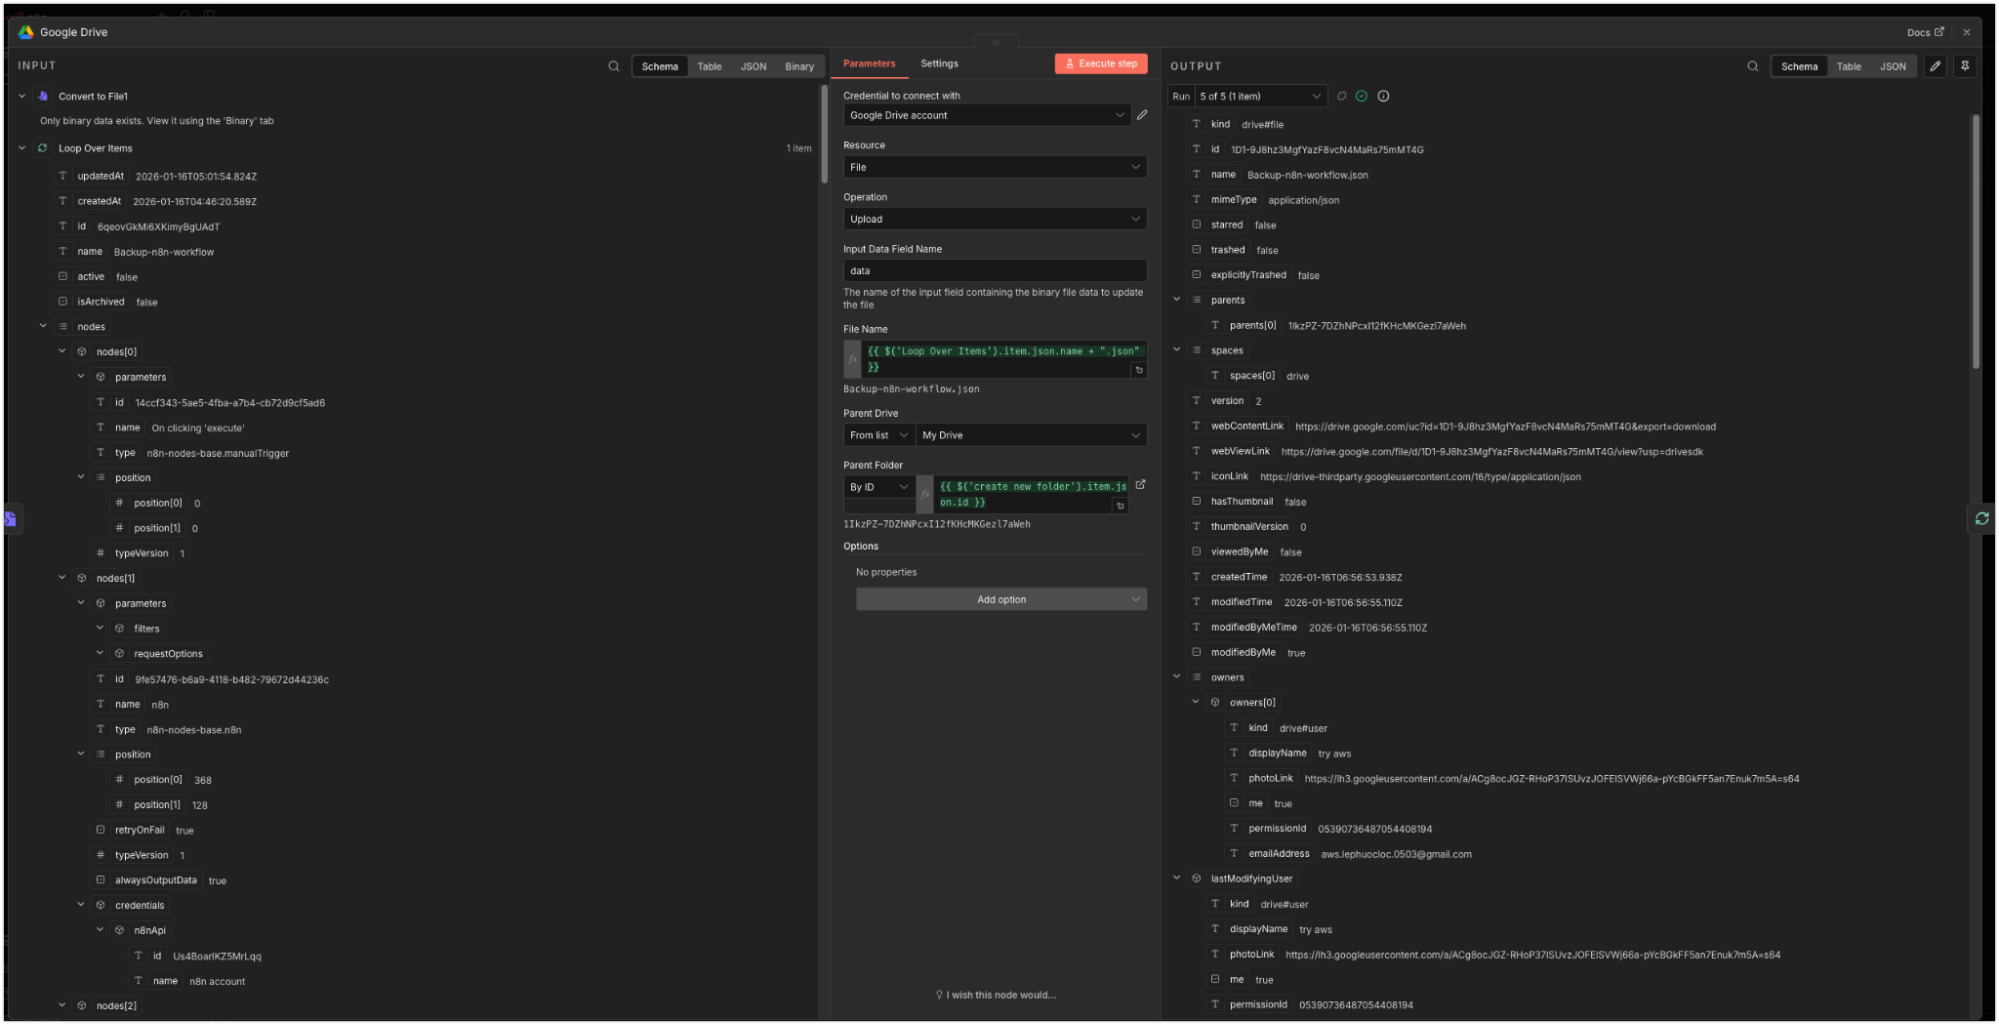Open the Resource dropdown showing File
The image size is (1999, 1025).
tap(994, 167)
